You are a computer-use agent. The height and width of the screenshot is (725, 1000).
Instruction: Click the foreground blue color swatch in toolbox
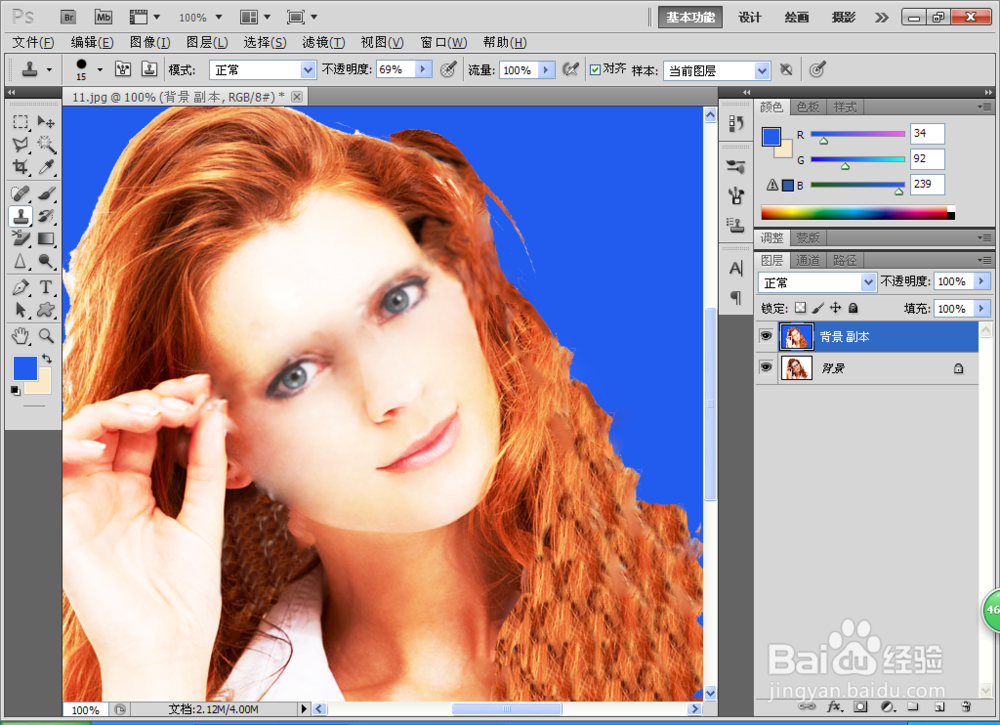point(24,367)
